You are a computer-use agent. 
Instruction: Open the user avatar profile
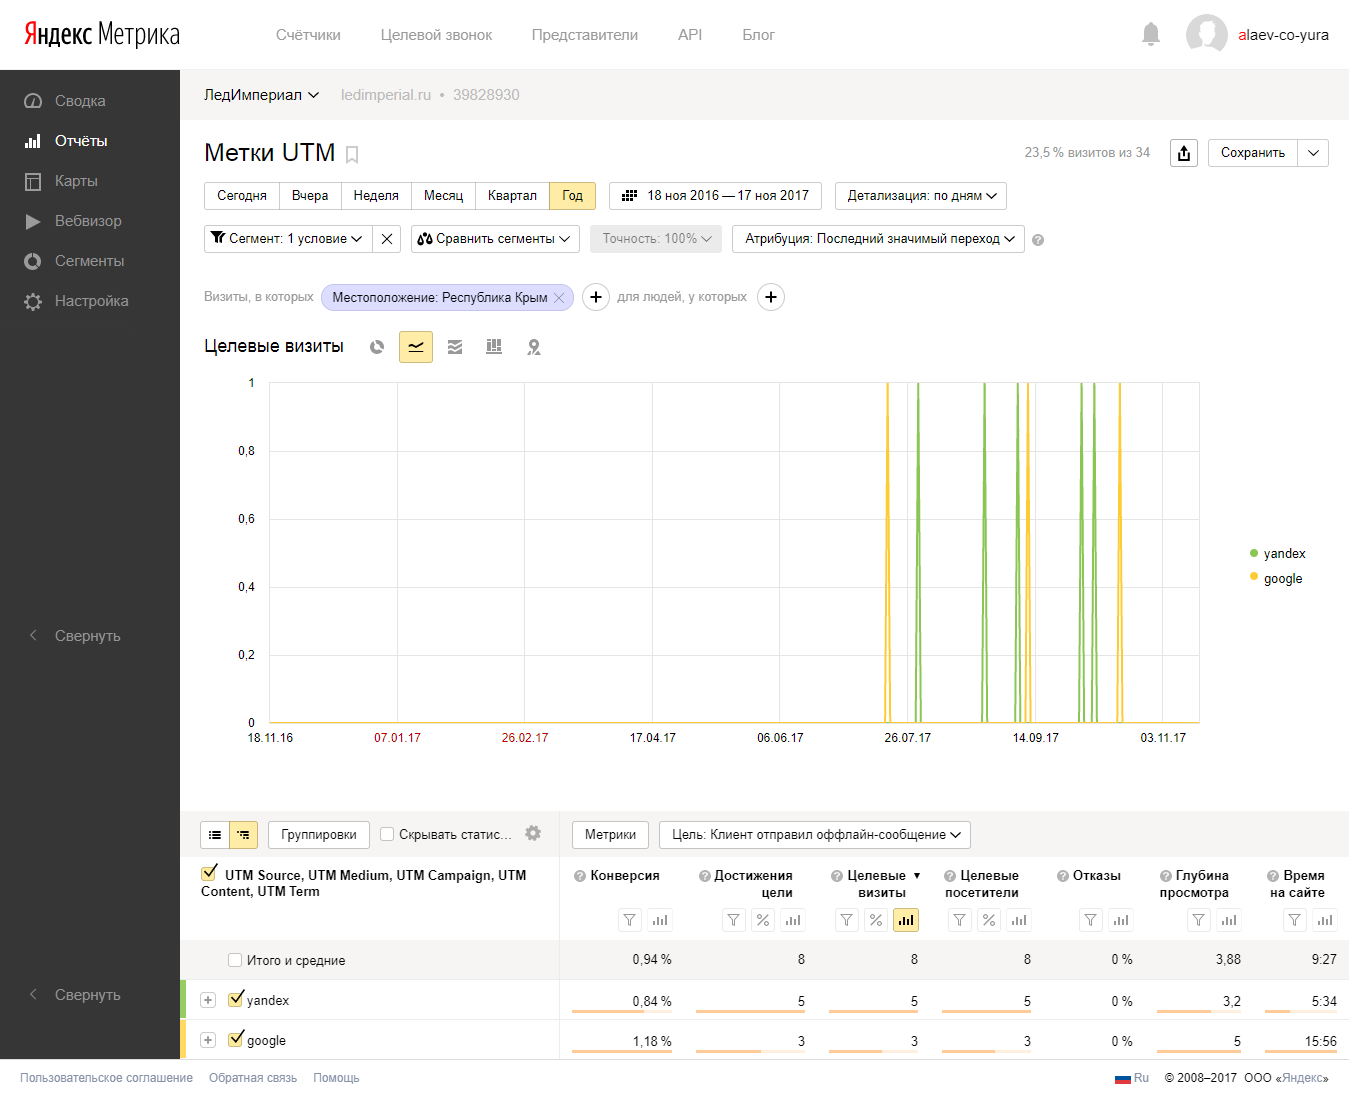pos(1206,34)
